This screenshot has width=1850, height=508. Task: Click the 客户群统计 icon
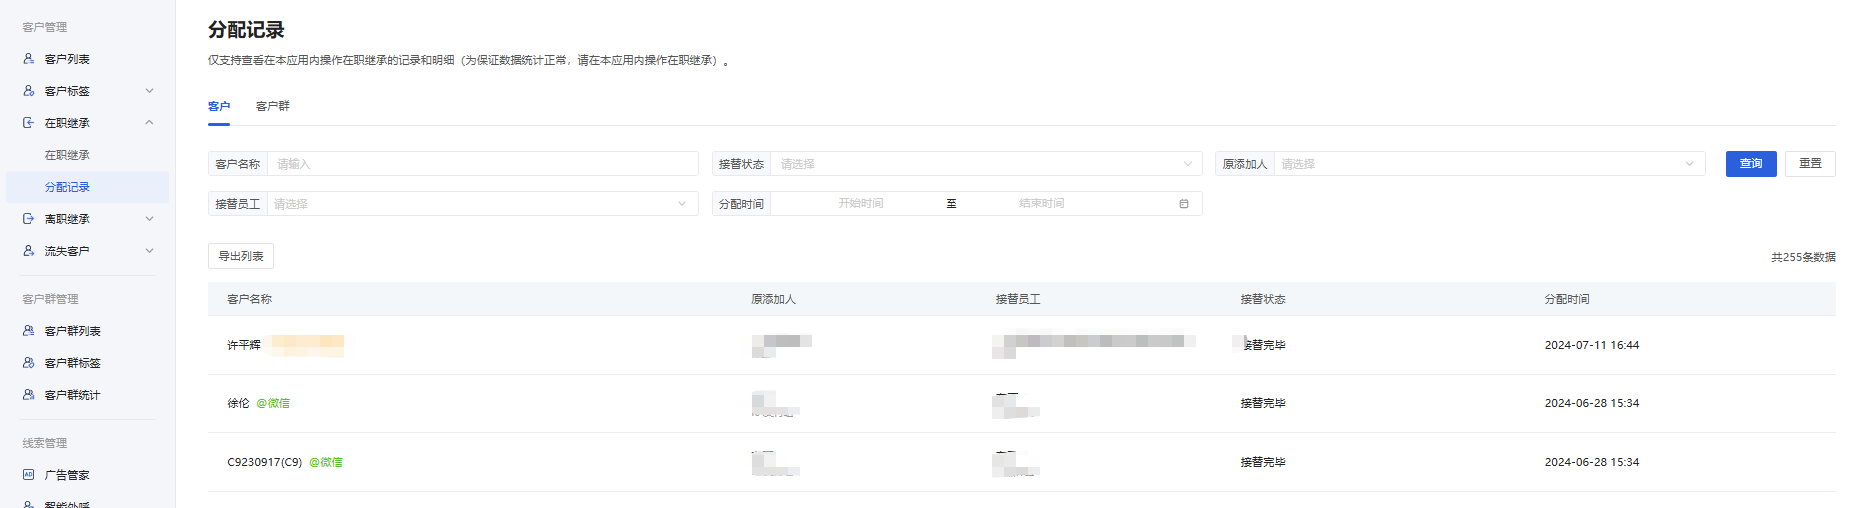pyautogui.click(x=29, y=395)
